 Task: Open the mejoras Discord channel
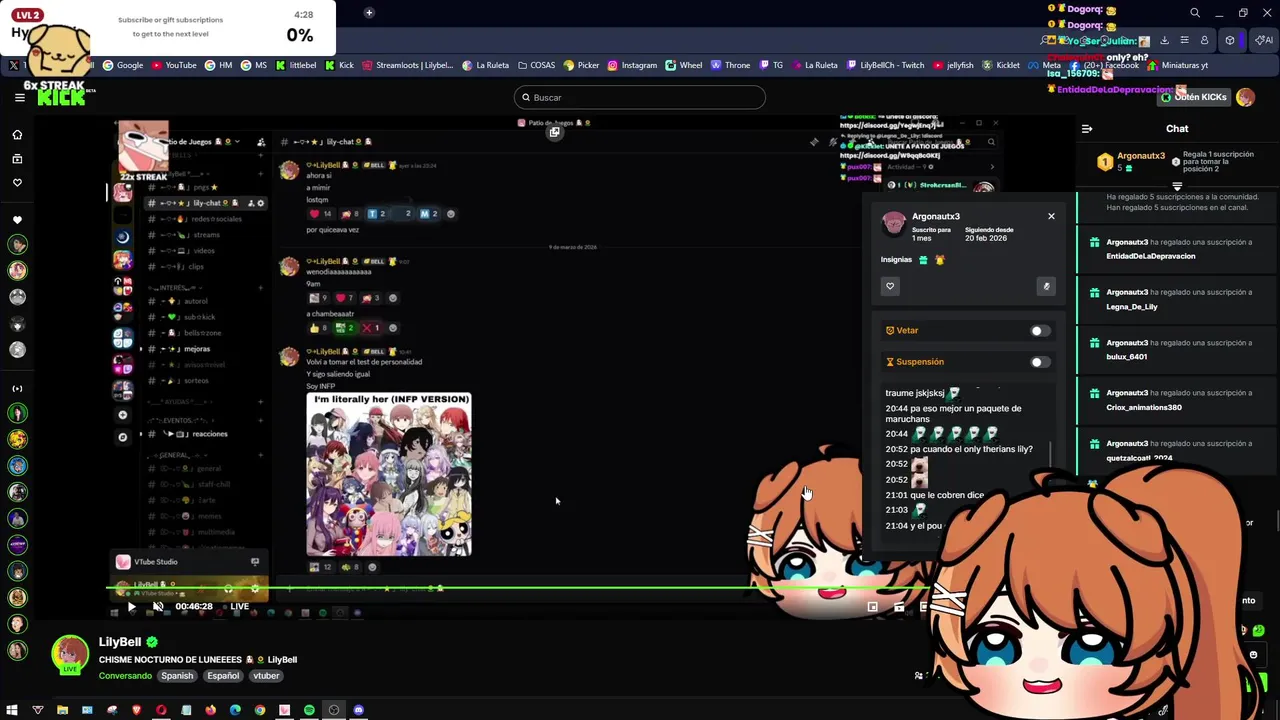pyautogui.click(x=185, y=349)
